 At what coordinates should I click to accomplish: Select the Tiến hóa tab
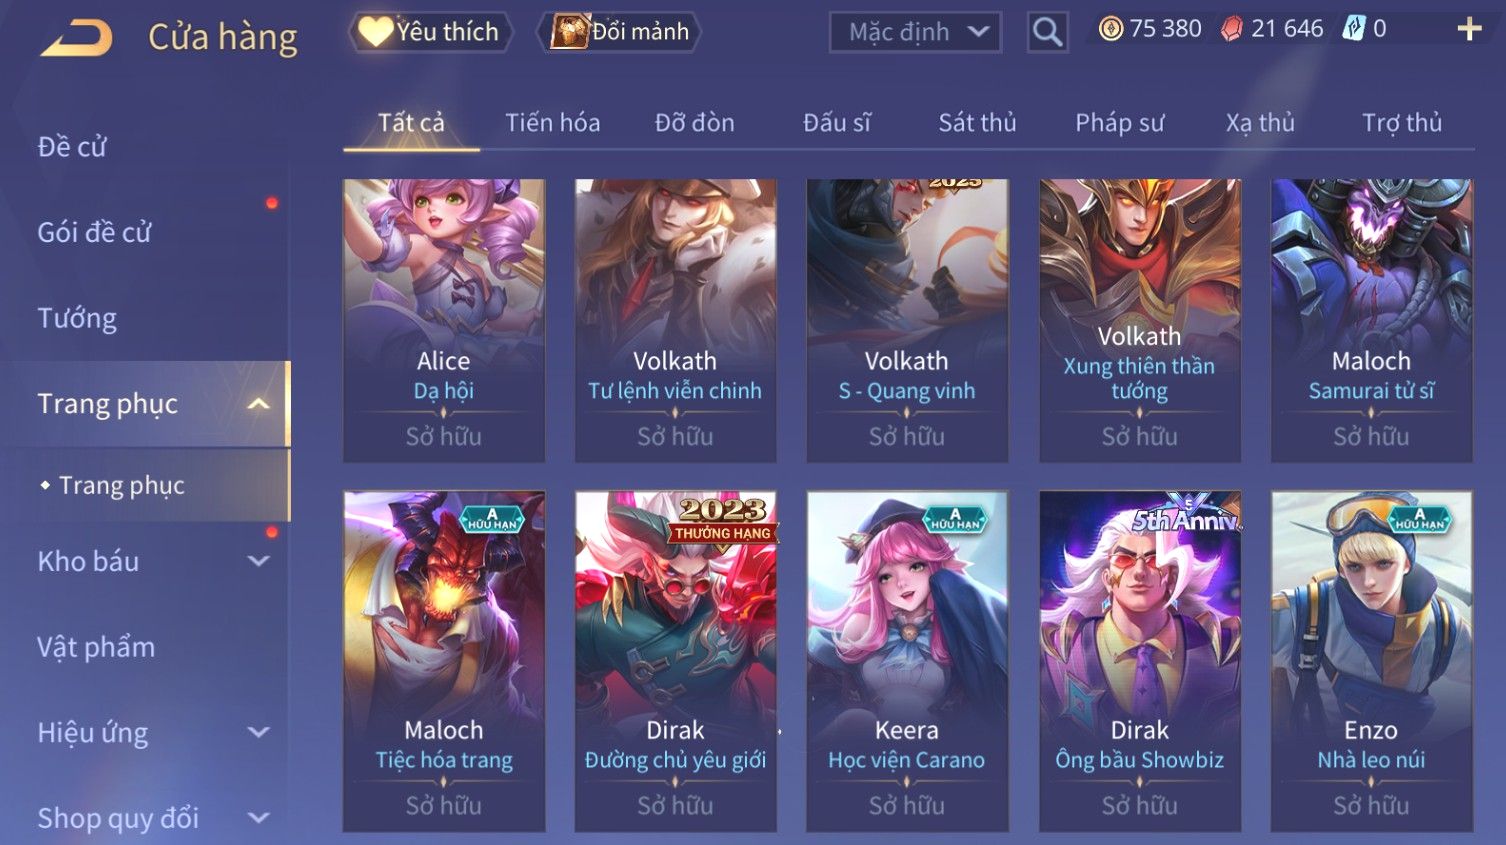[552, 123]
